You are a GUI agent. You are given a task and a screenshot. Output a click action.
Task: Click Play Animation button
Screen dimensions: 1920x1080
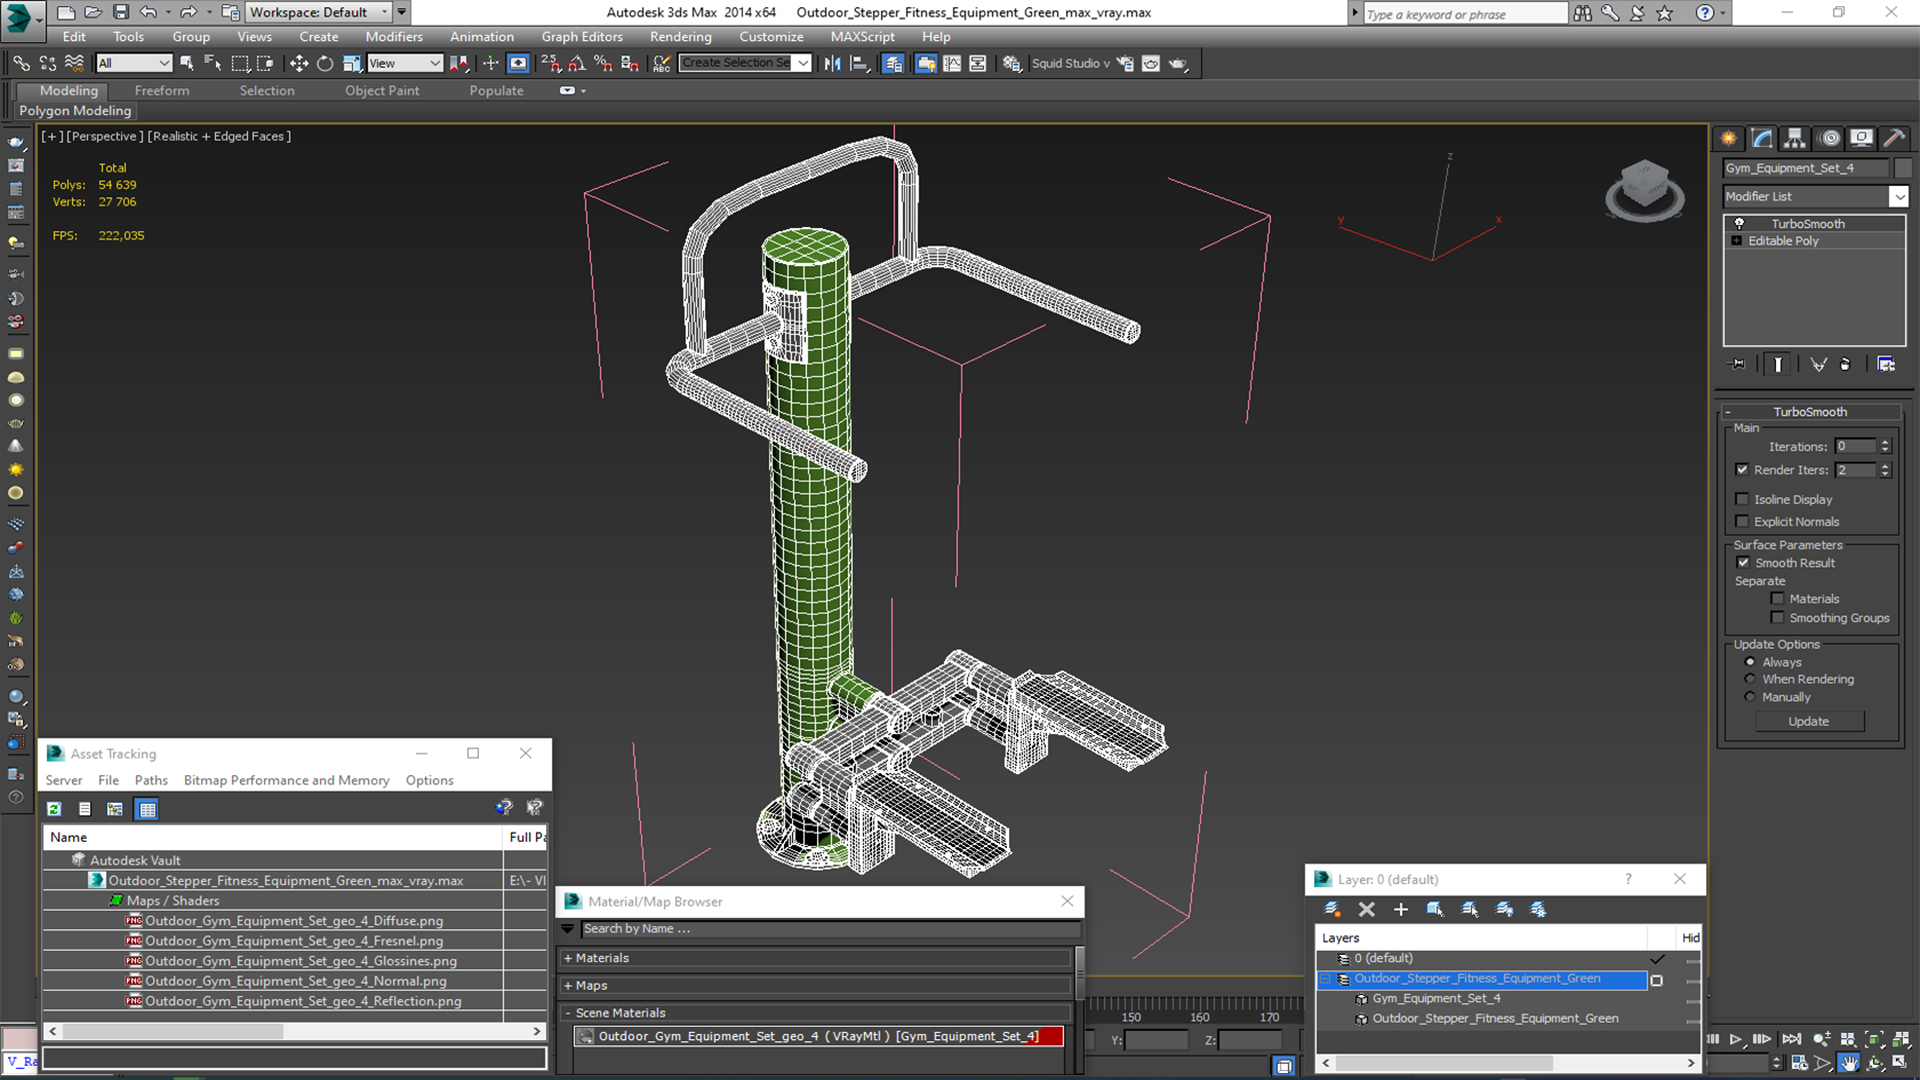coord(1736,1040)
